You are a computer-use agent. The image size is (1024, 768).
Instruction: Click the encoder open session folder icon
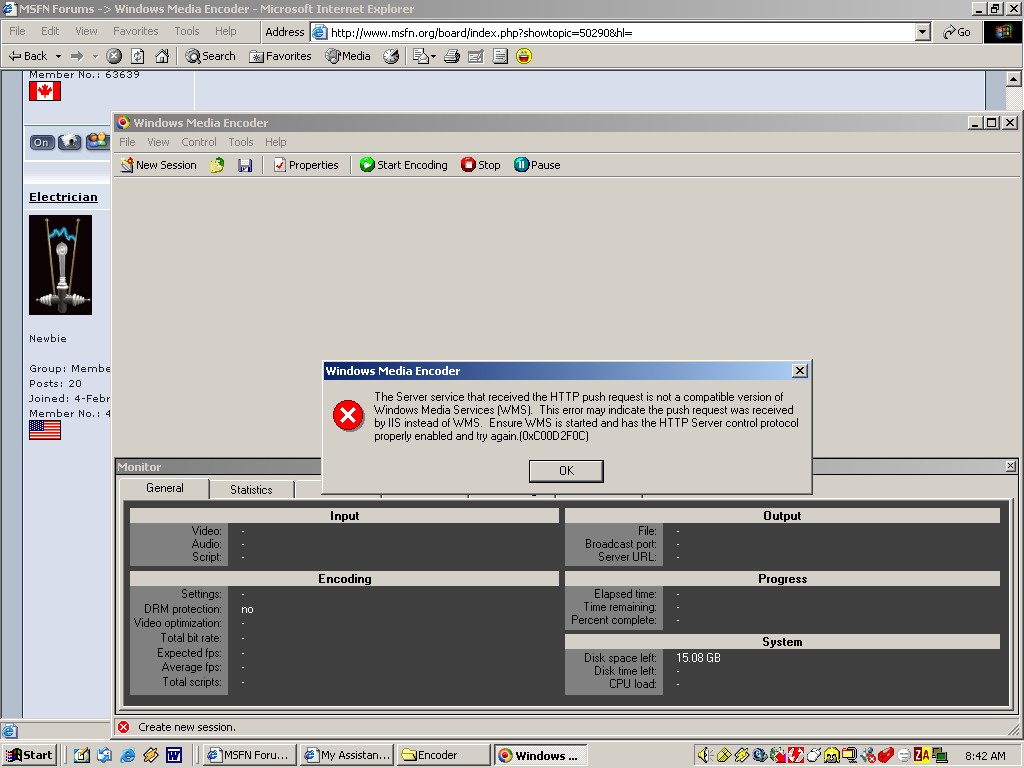[217, 165]
